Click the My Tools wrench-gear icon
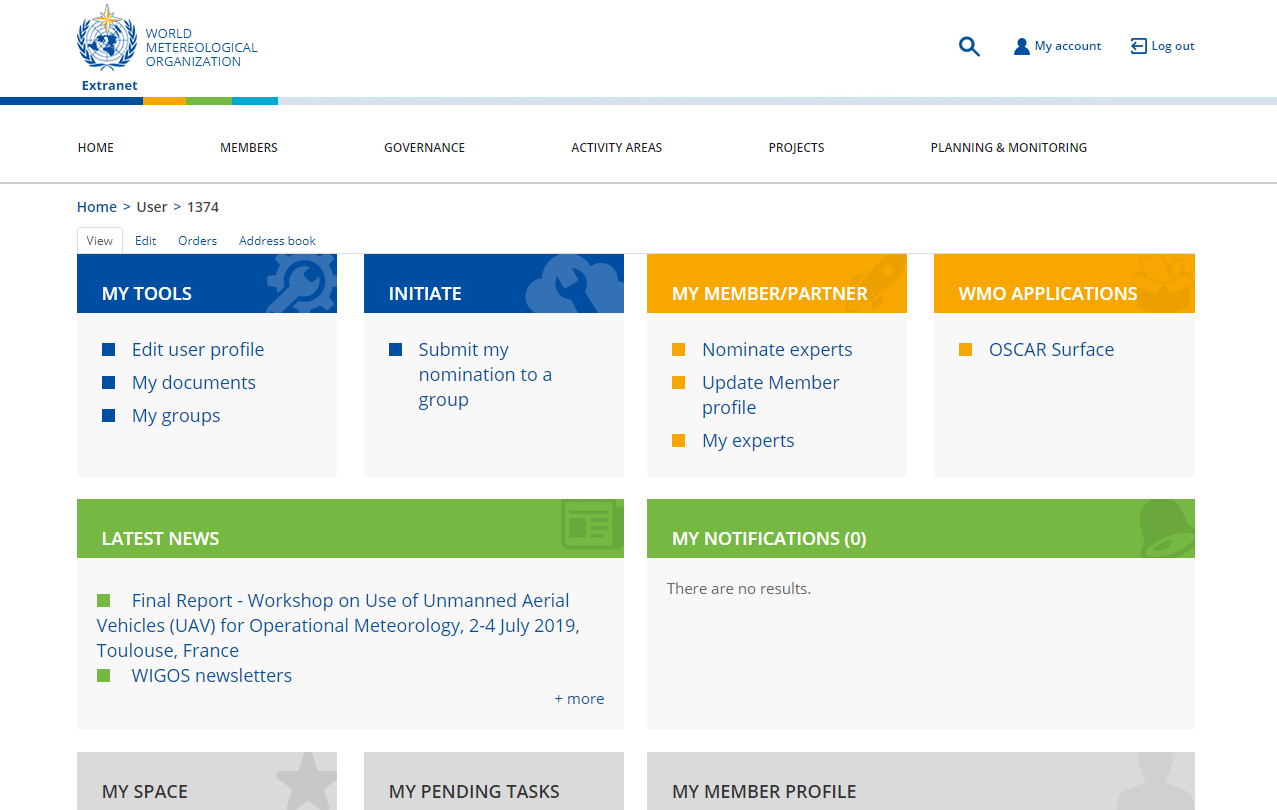 click(x=300, y=283)
